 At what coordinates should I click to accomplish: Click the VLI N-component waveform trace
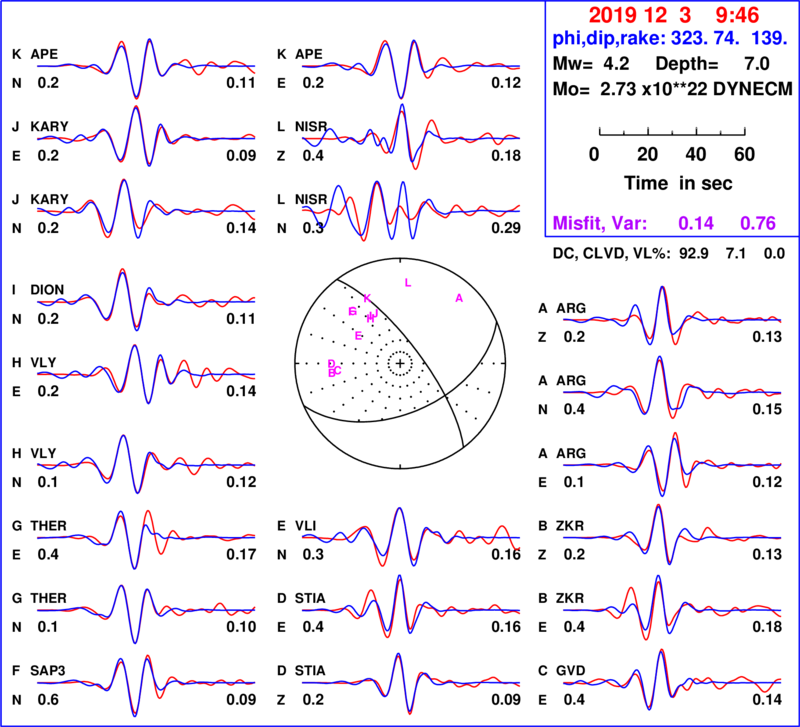pyautogui.click(x=411, y=537)
